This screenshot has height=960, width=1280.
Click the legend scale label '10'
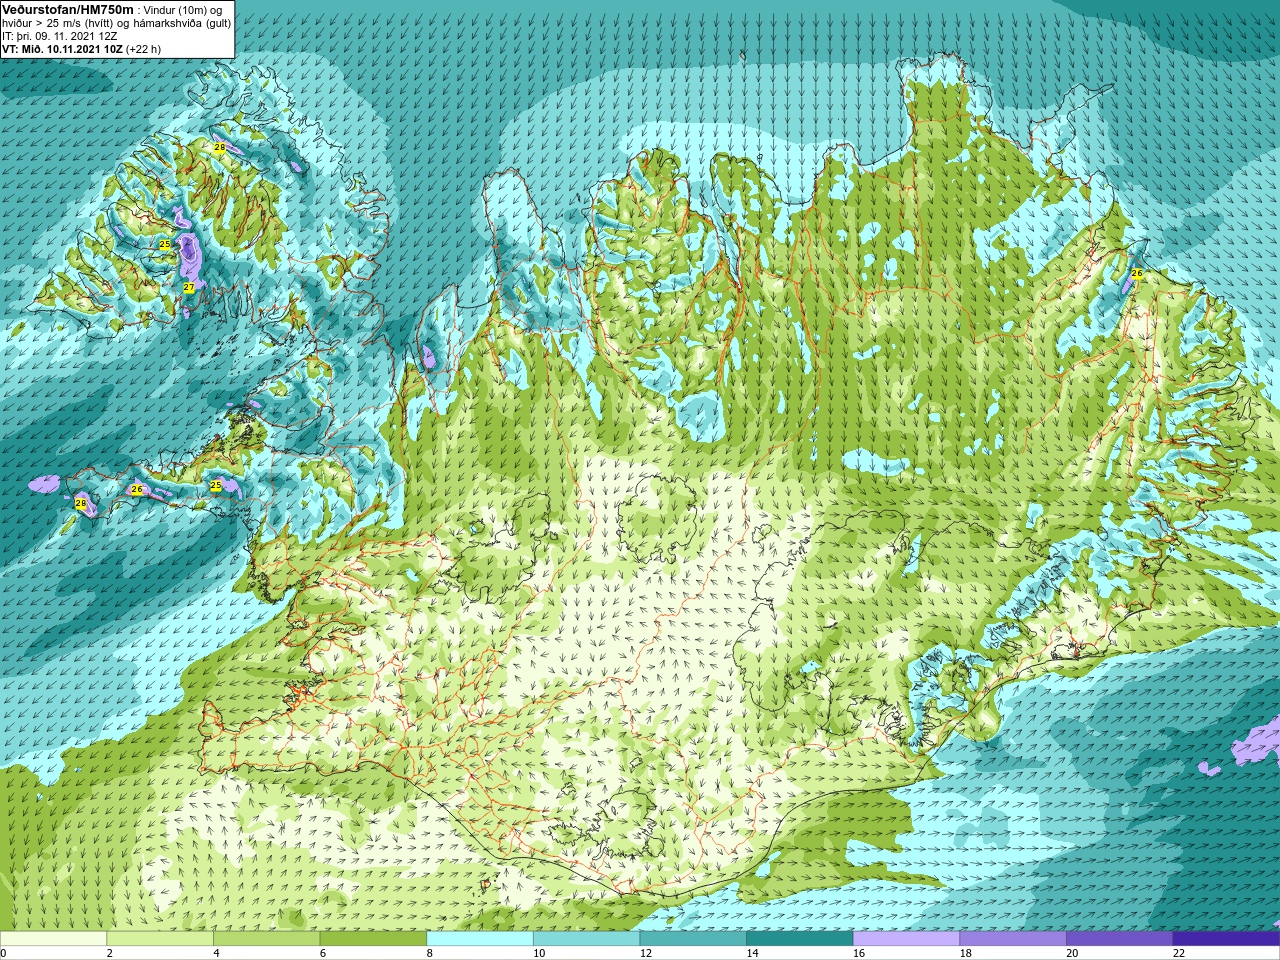[x=539, y=953]
